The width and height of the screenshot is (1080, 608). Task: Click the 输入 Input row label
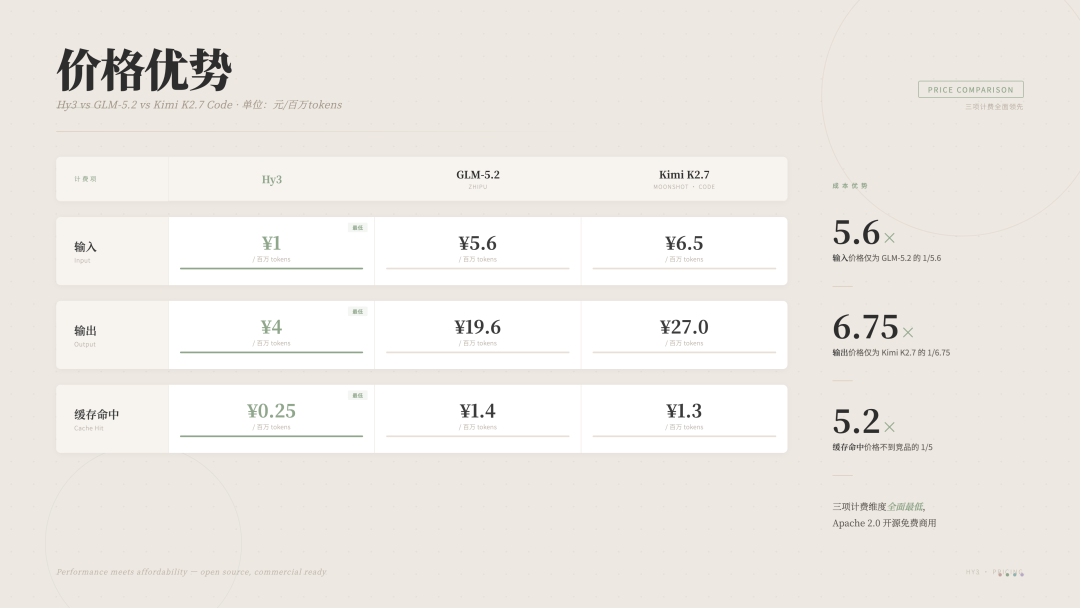click(x=85, y=251)
